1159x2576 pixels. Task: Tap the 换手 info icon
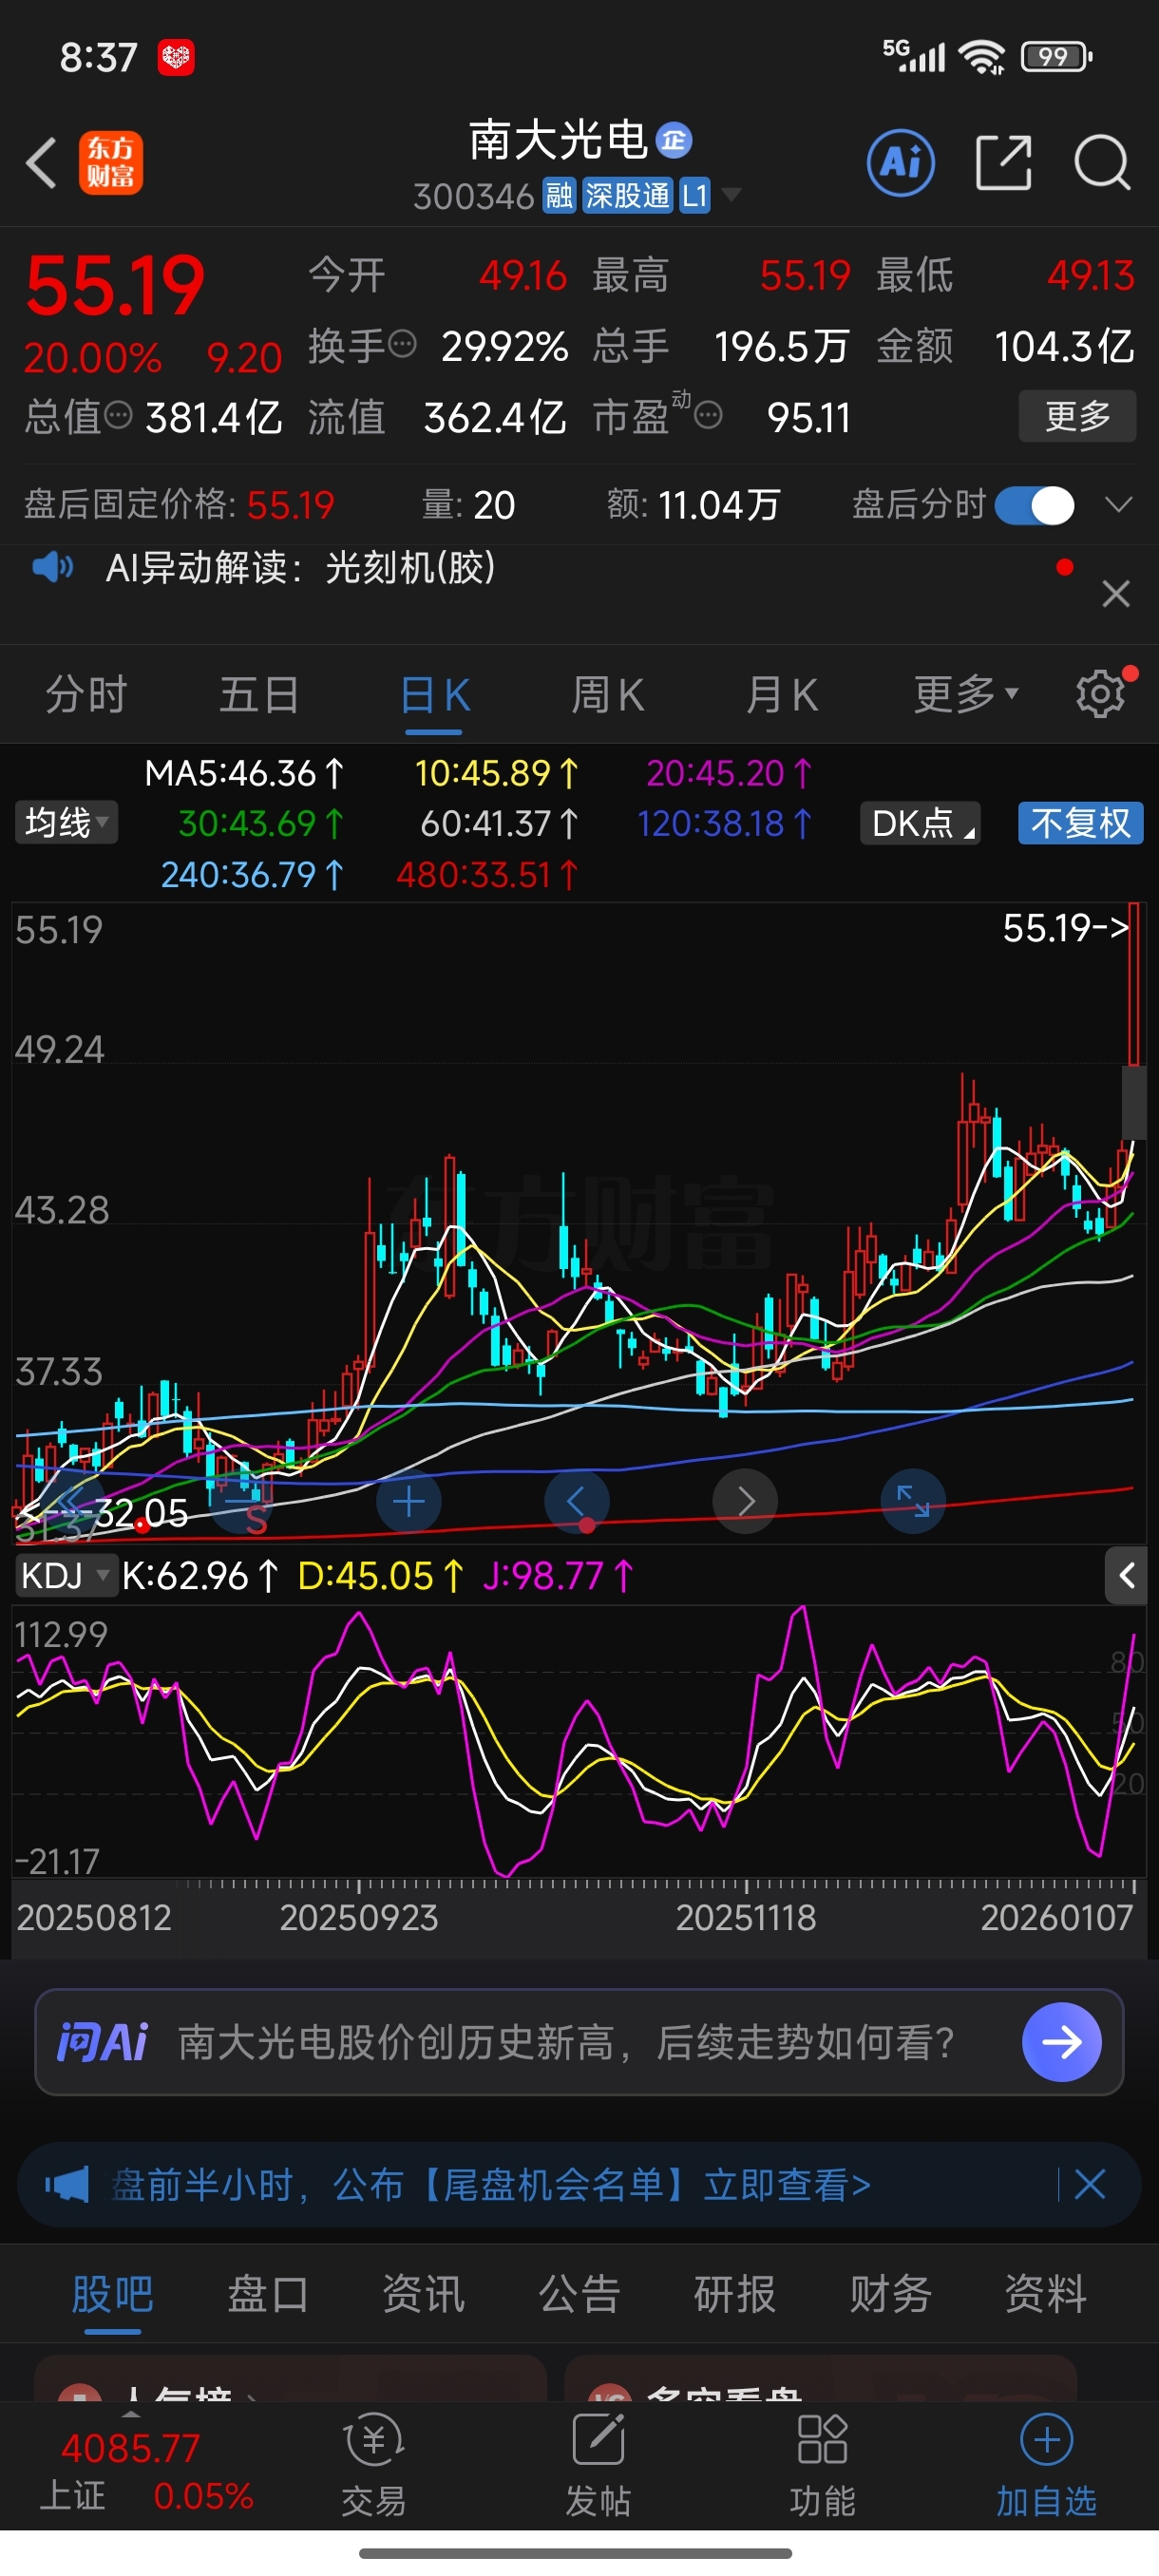tap(402, 345)
